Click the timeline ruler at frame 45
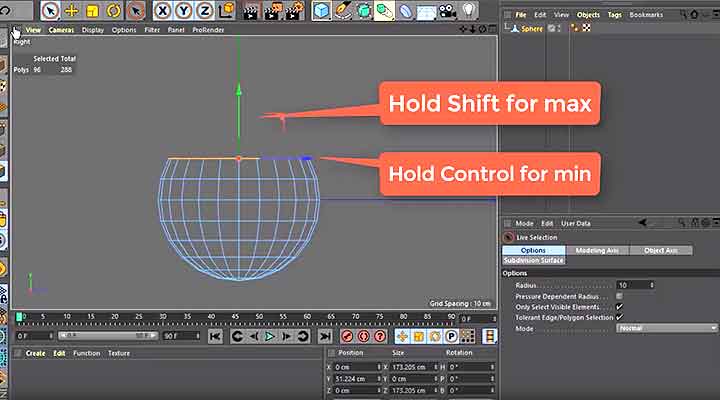The height and width of the screenshot is (400, 720). (x=235, y=318)
